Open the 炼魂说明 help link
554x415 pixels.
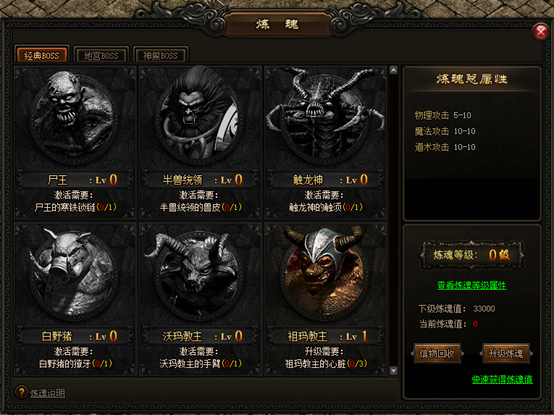pyautogui.click(x=47, y=393)
